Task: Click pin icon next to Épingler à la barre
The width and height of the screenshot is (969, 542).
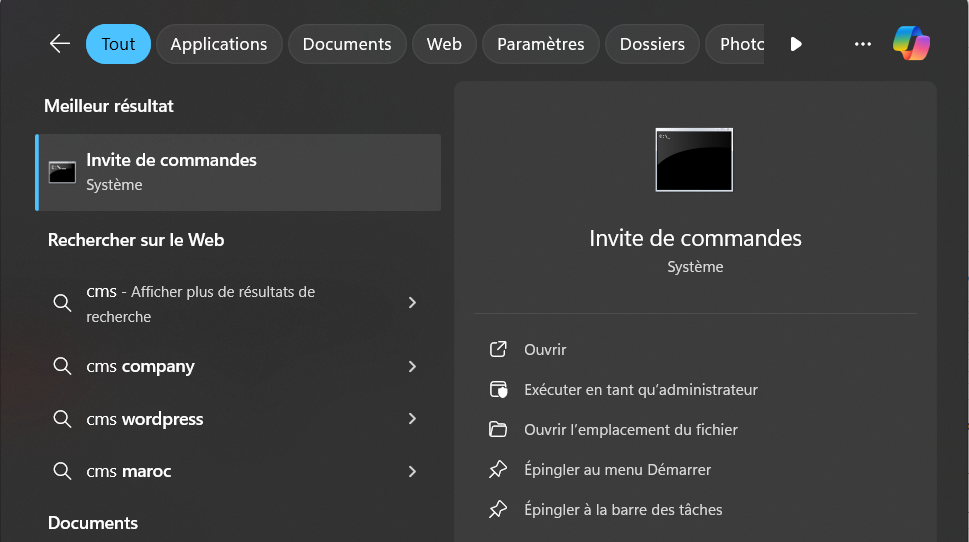Action: click(498, 510)
